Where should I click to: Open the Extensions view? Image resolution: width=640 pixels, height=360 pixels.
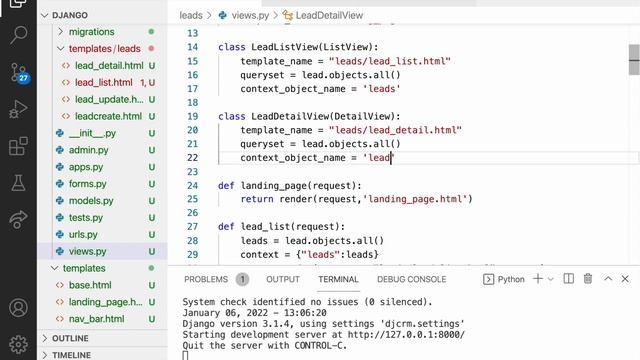click(x=18, y=146)
